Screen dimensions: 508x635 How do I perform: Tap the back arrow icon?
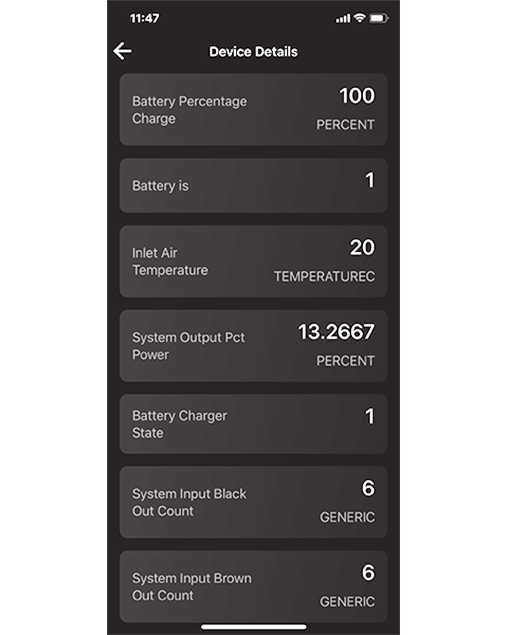[x=122, y=51]
